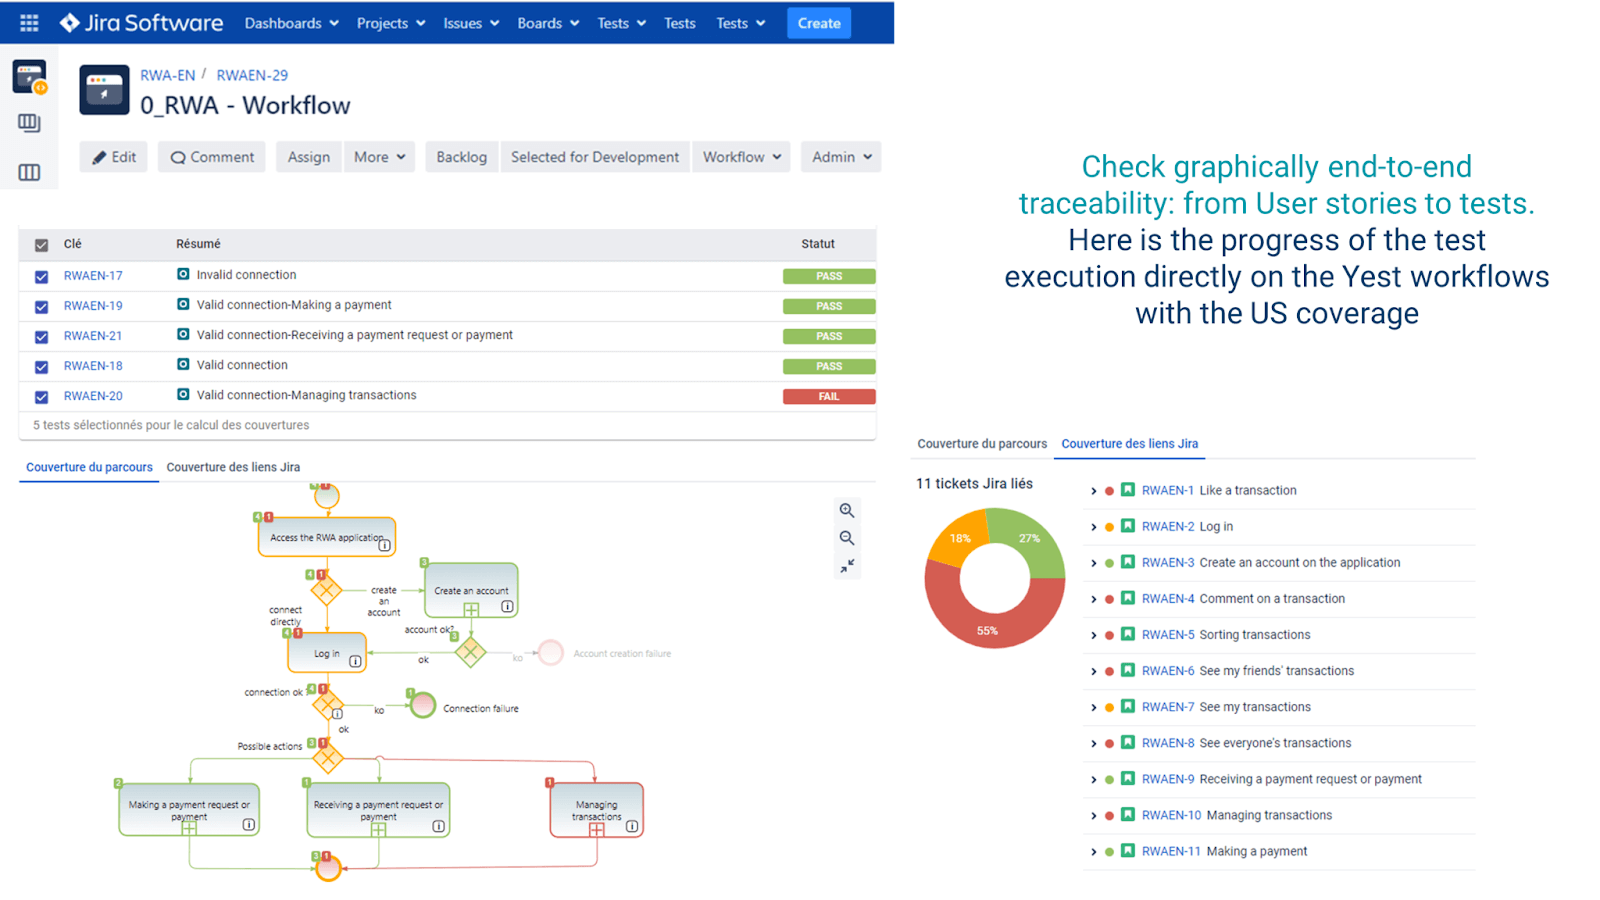This screenshot has width=1600, height=900.
Task: Zoom in on the workflow diagram
Action: pyautogui.click(x=846, y=511)
